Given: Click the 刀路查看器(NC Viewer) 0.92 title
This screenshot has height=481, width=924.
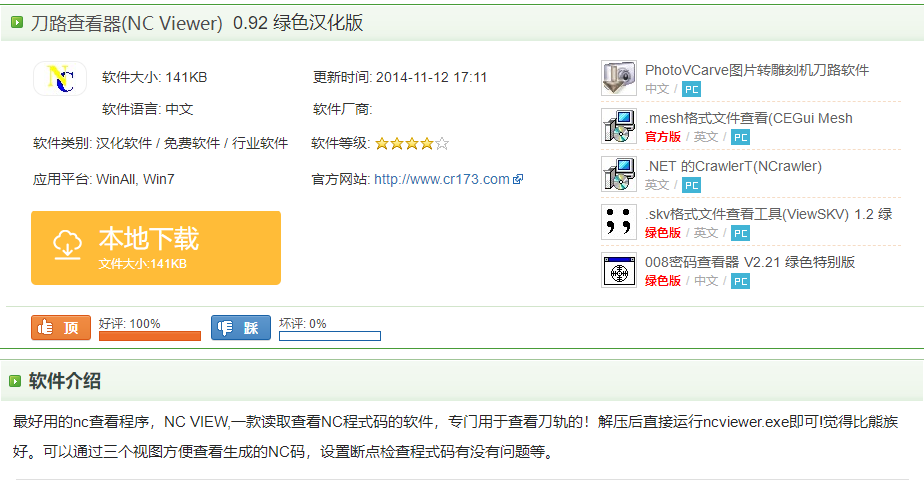Looking at the screenshot, I should click(x=197, y=22).
